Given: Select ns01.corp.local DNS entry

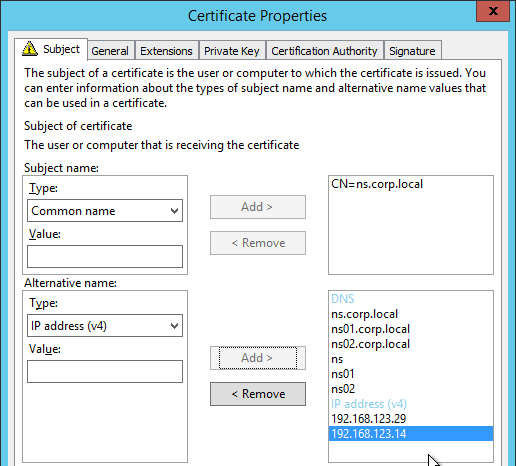Looking at the screenshot, I should 370,329.
